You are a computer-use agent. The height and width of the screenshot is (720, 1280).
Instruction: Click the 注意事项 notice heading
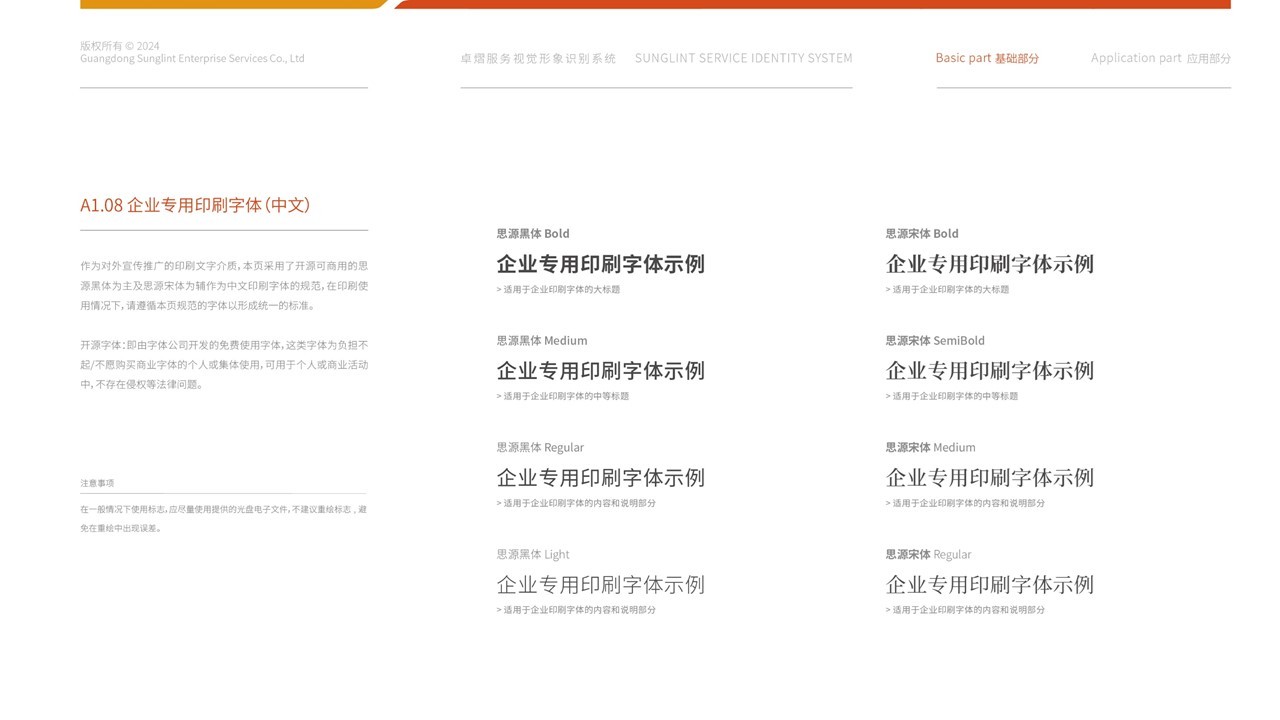coord(97,482)
